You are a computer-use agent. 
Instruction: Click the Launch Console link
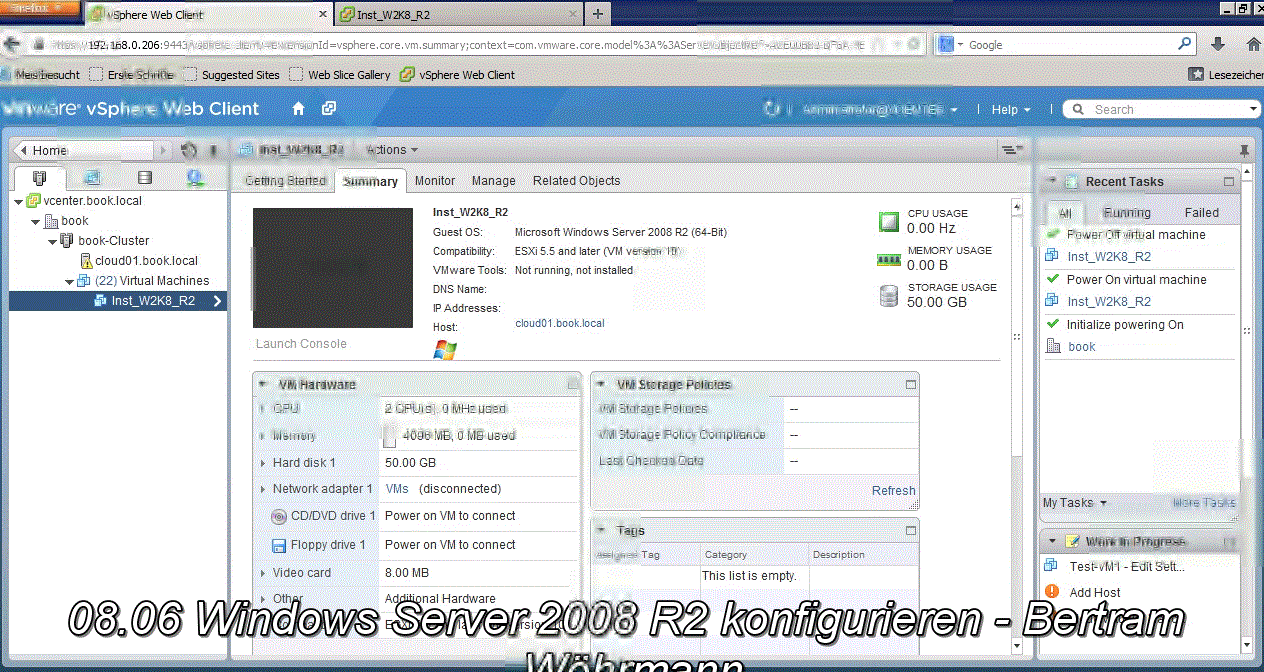(301, 344)
